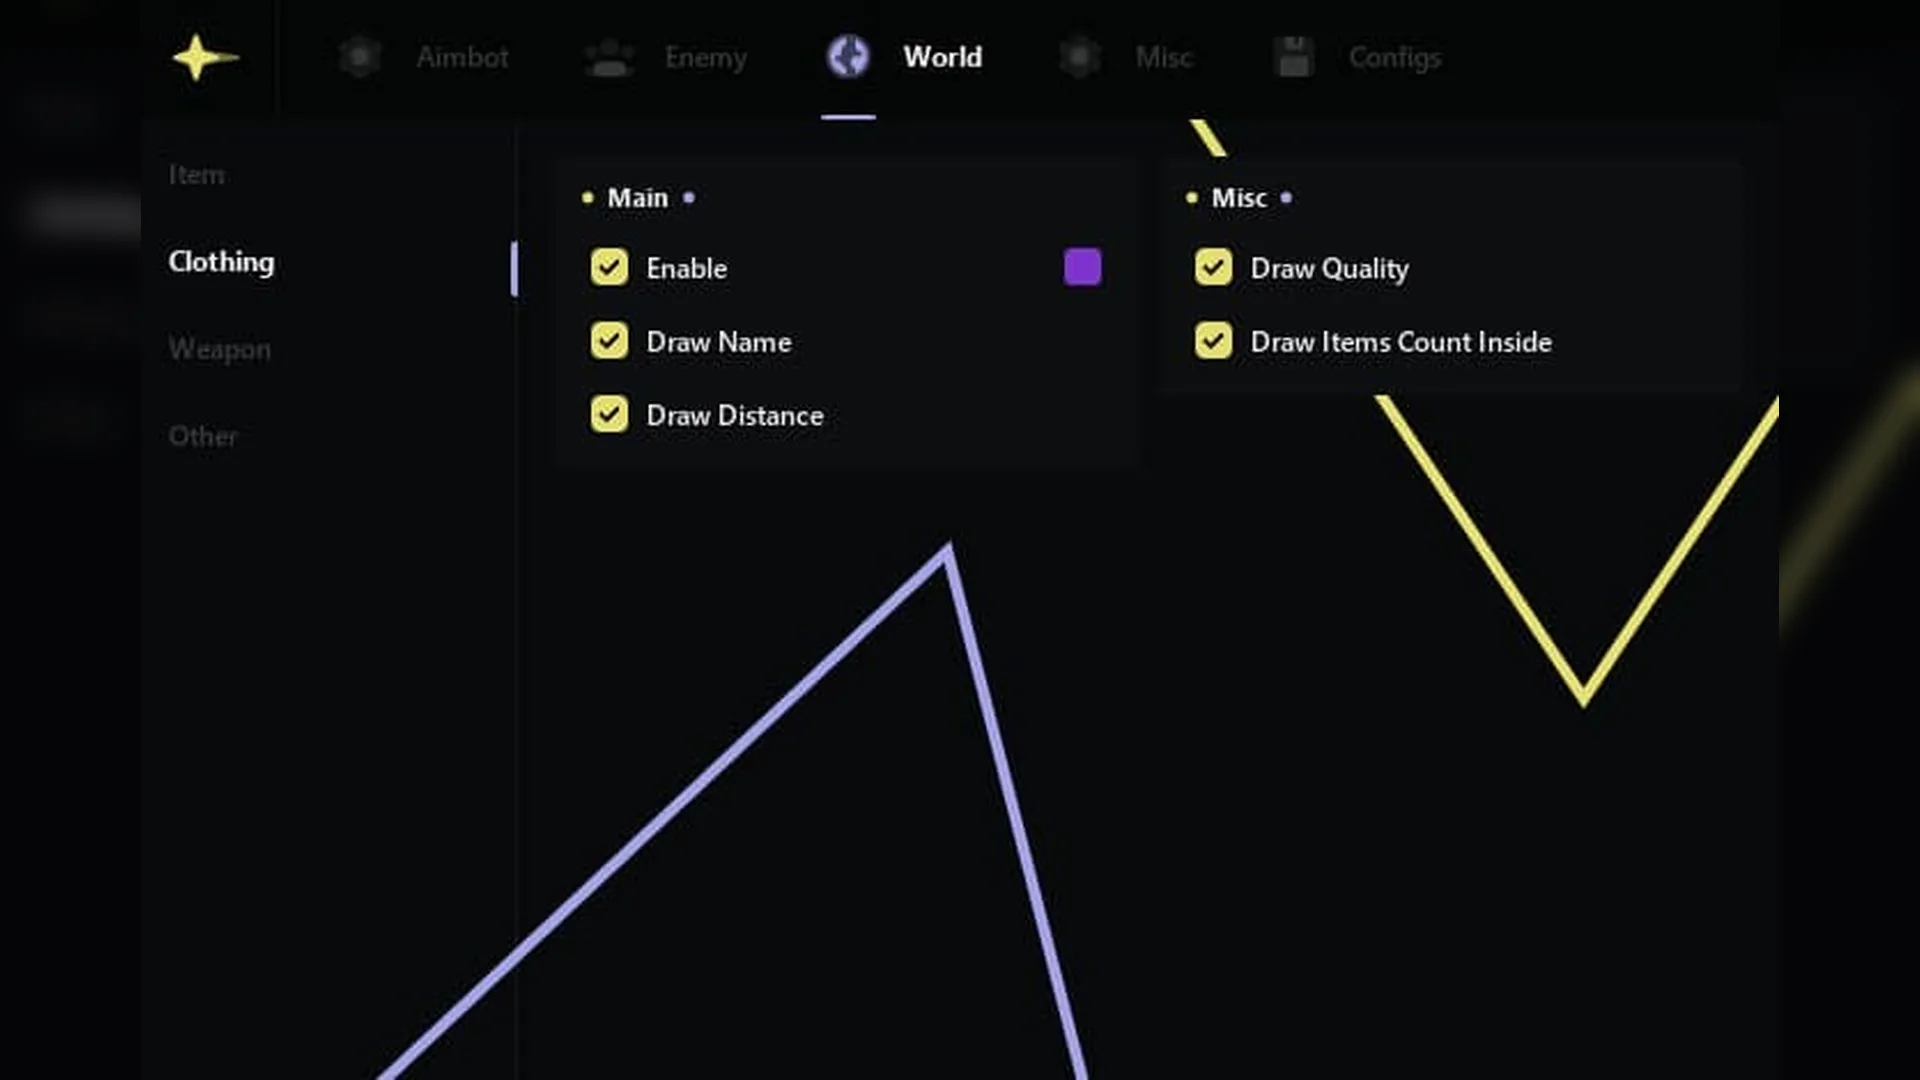Open the purple Enable color swatch
1920x1080 pixels.
(x=1083, y=267)
